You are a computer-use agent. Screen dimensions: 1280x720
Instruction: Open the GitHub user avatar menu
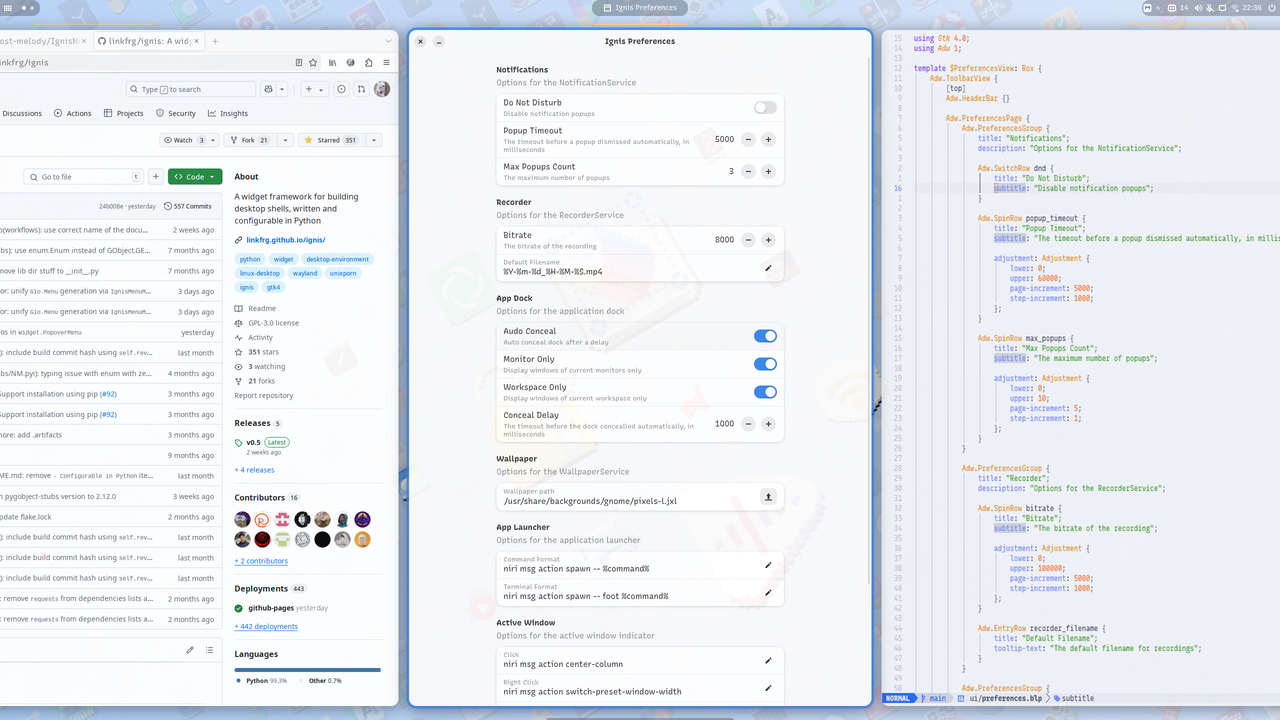pyautogui.click(x=382, y=89)
